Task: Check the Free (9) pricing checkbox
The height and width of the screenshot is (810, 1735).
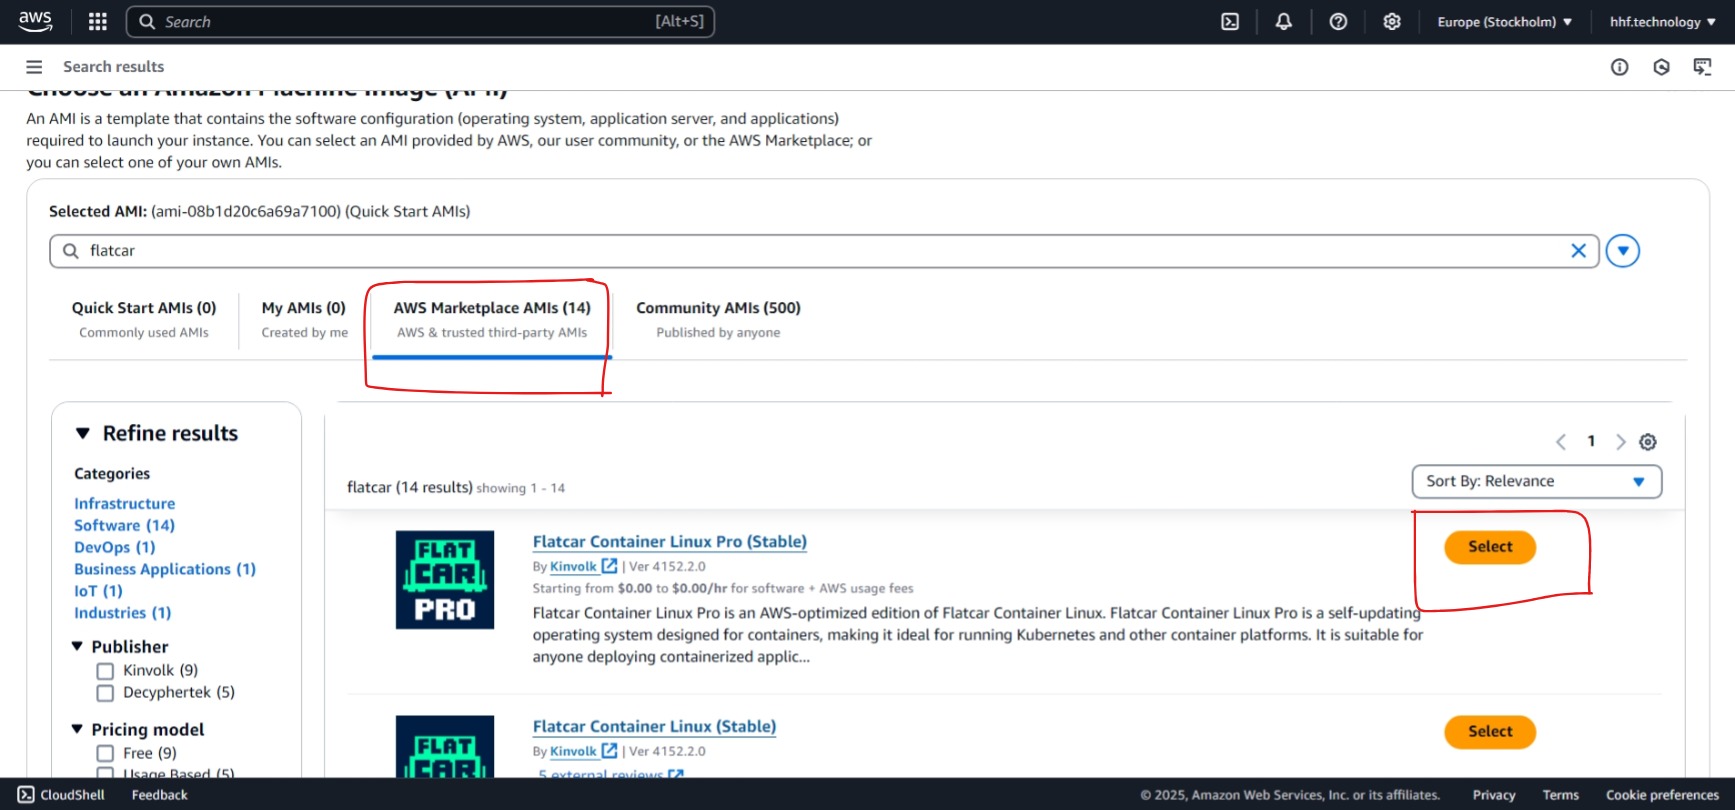Action: click(105, 754)
